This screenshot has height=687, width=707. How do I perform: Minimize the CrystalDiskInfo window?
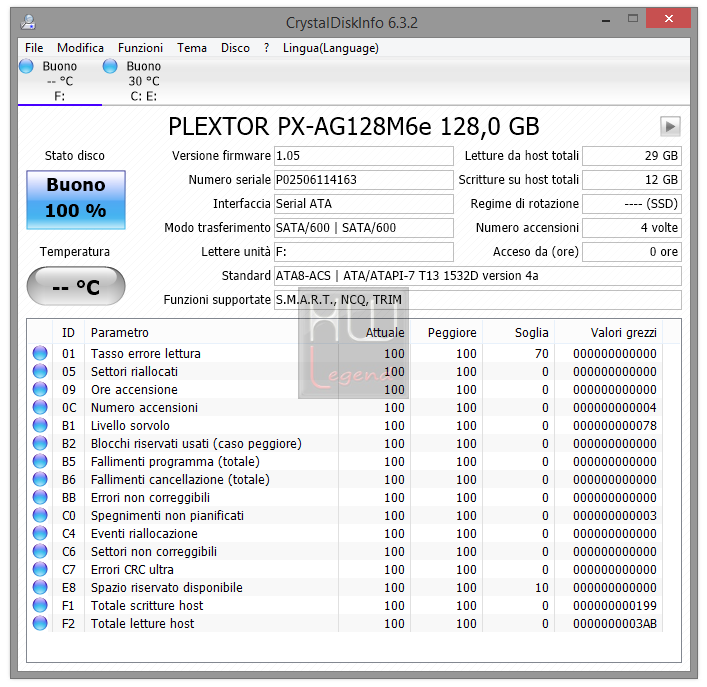606,20
